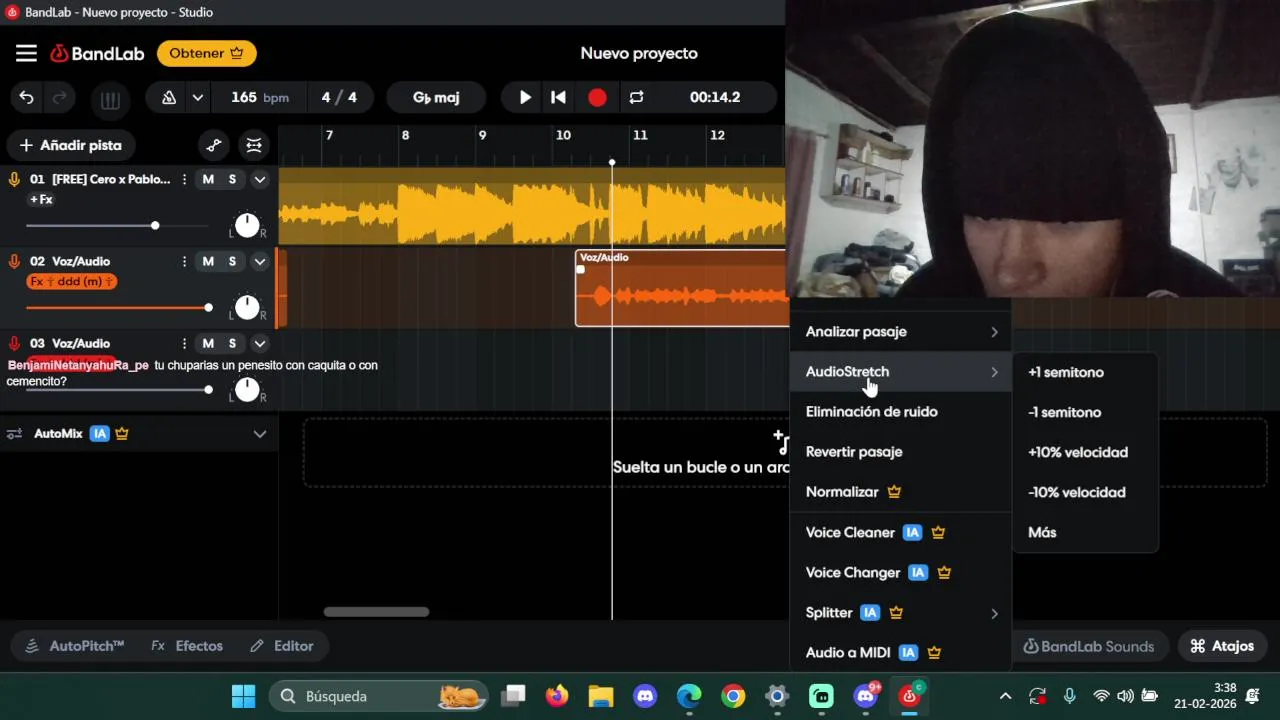Apply +10% velocidad
The width and height of the screenshot is (1280, 720).
(1085, 452)
